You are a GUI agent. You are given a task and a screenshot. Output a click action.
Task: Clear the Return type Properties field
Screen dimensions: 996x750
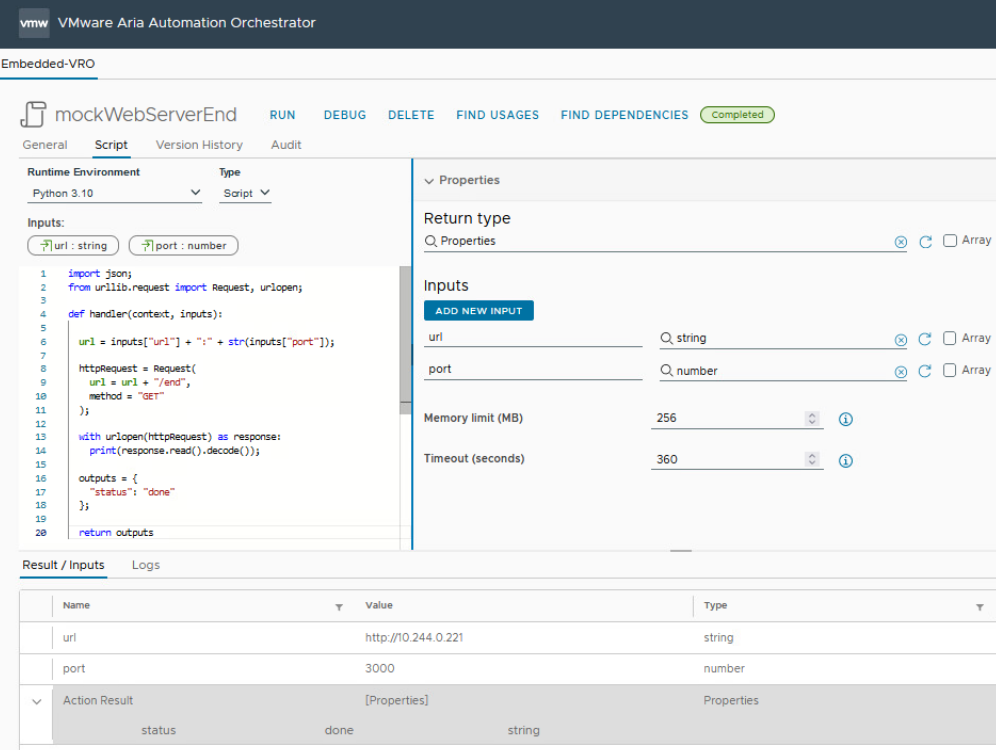(x=901, y=242)
